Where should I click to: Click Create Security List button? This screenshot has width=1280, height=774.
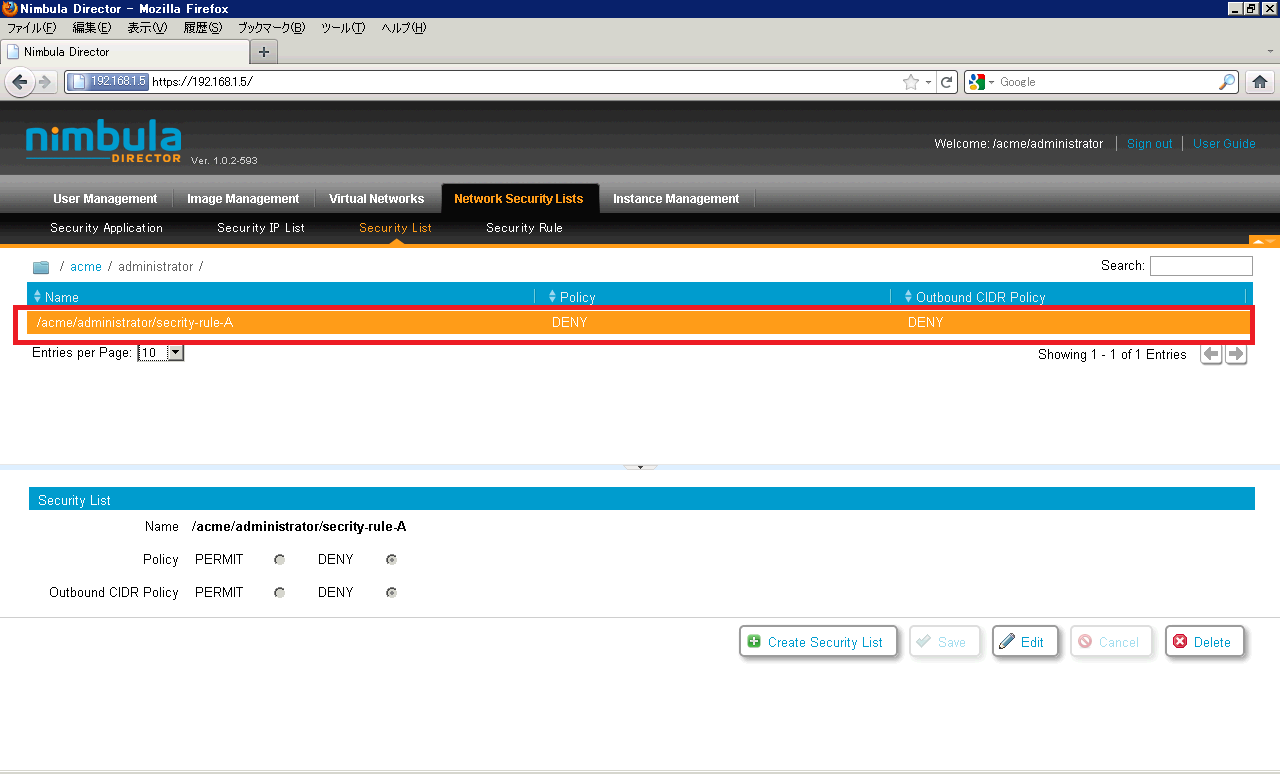(818, 642)
